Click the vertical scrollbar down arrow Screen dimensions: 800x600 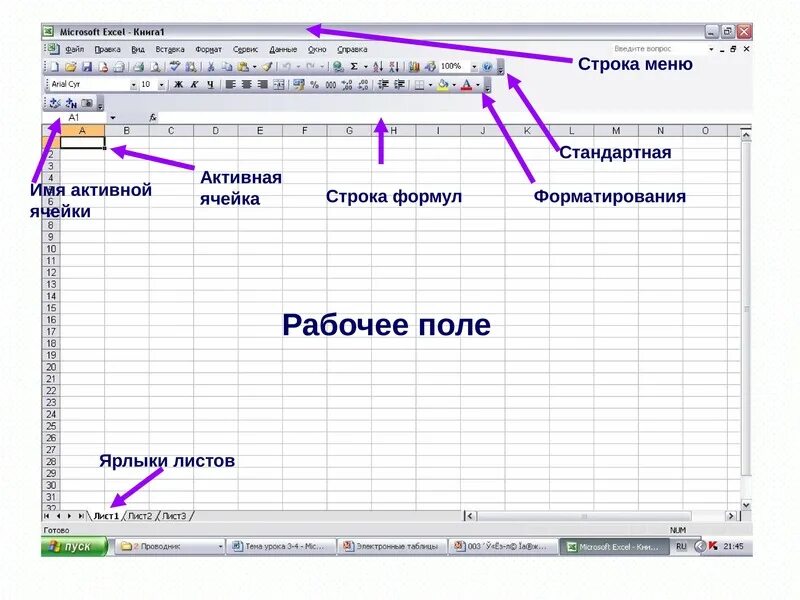click(746, 505)
